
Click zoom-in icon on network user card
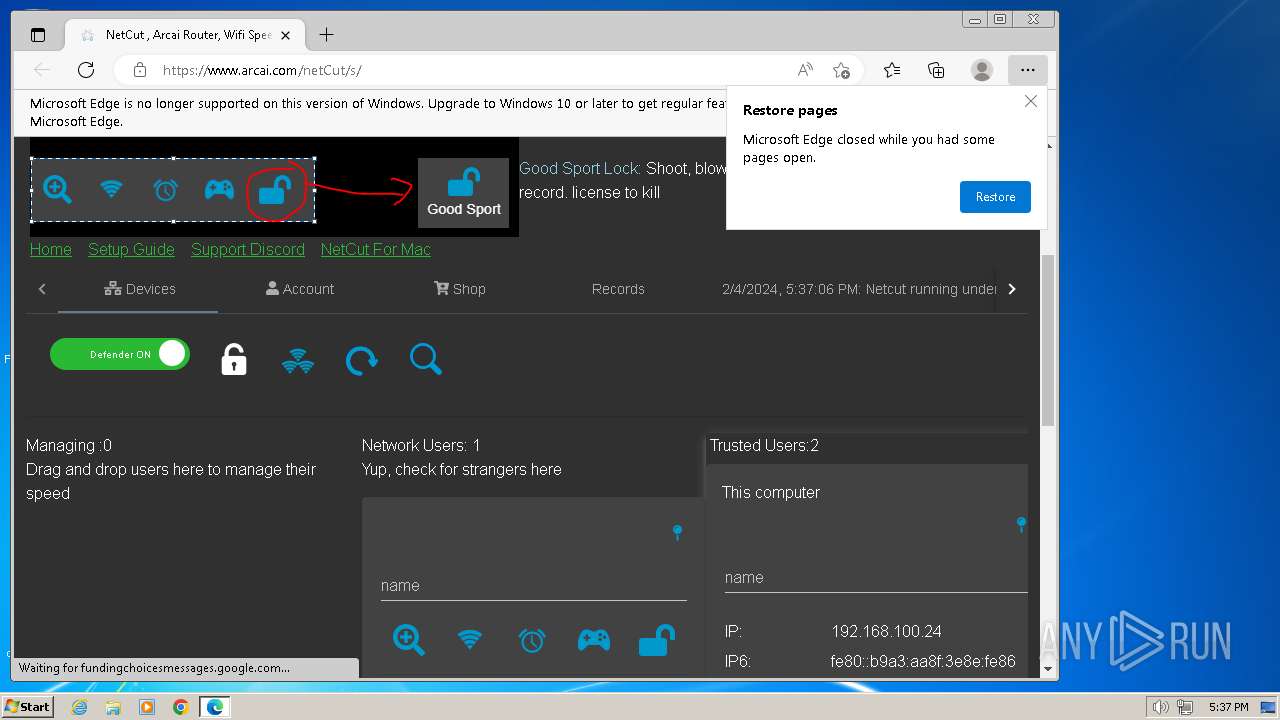coord(409,639)
